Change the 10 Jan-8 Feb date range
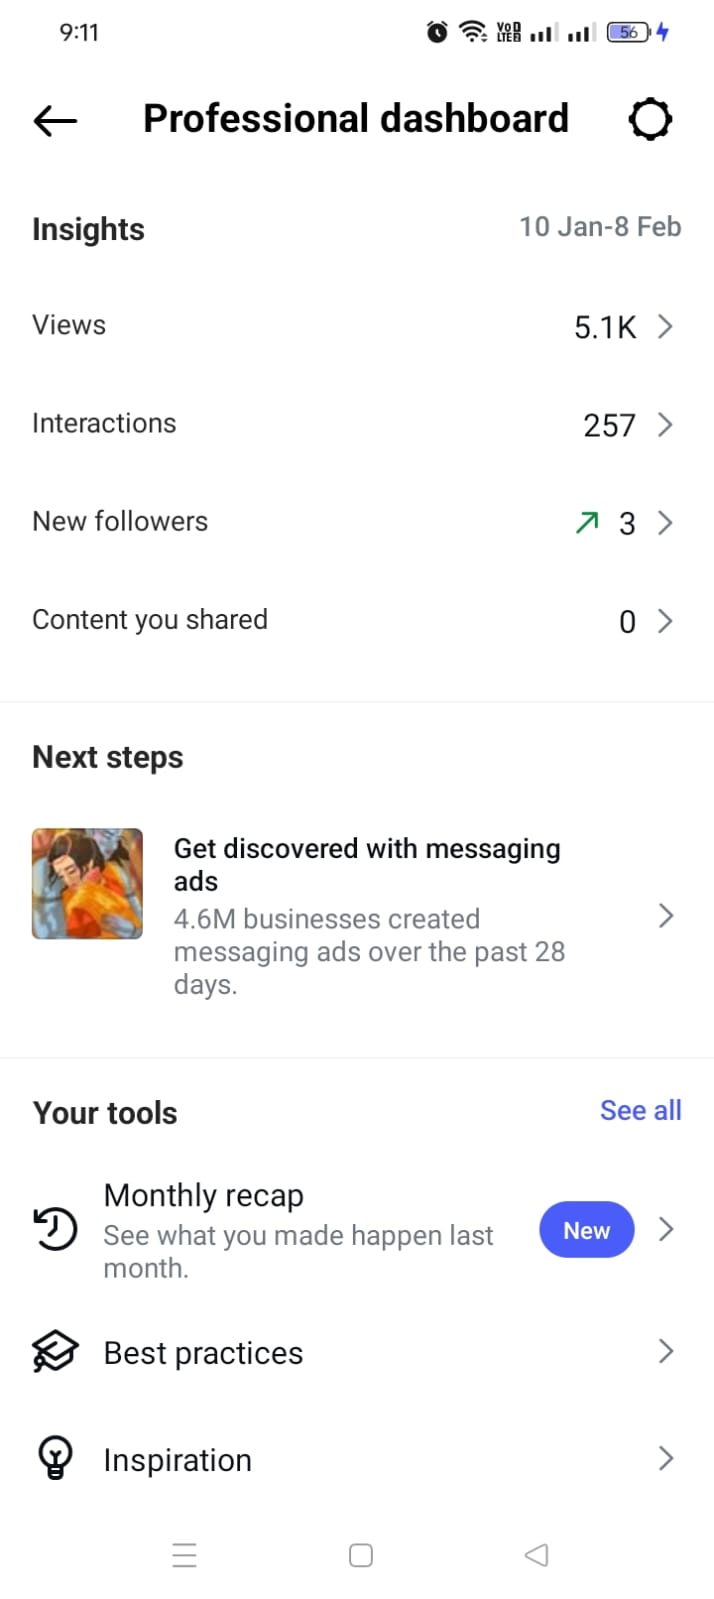Screen dimensions: 714x1599 coord(600,227)
